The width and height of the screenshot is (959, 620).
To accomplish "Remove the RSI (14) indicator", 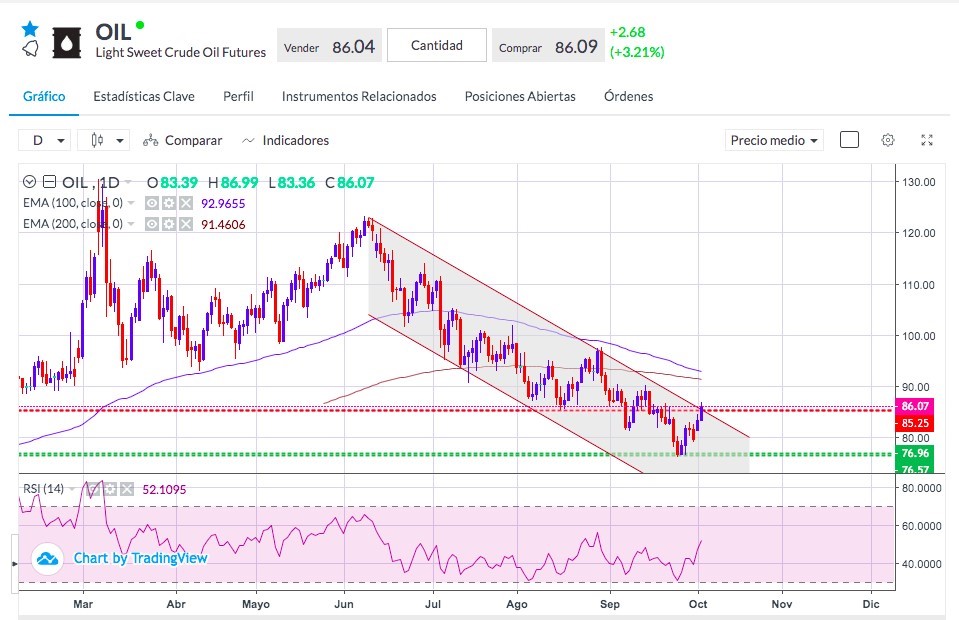I will (x=127, y=489).
